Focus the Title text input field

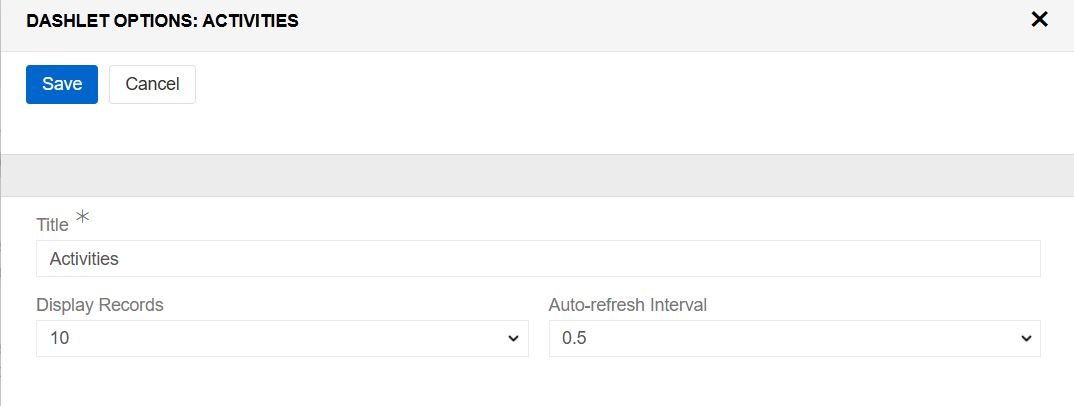pos(538,258)
